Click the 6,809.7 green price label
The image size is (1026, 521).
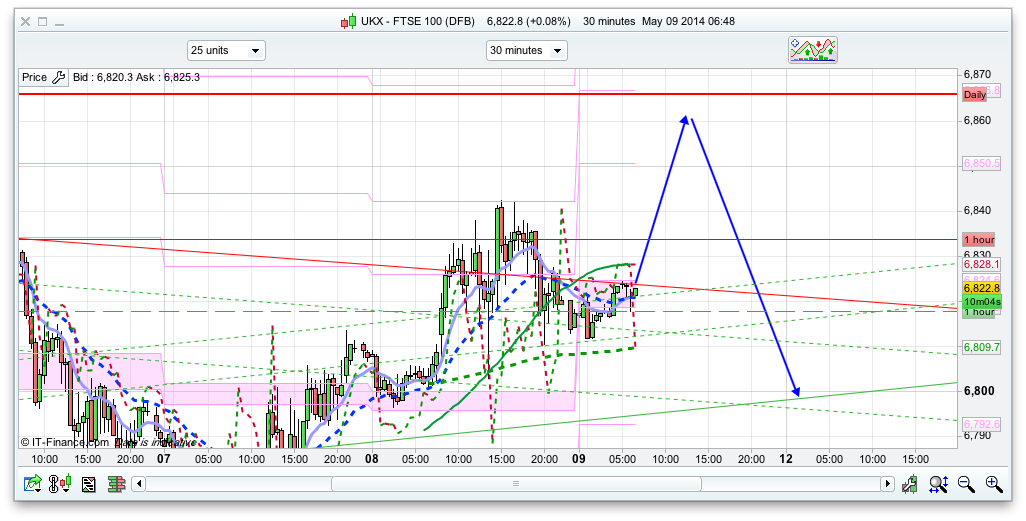point(981,347)
